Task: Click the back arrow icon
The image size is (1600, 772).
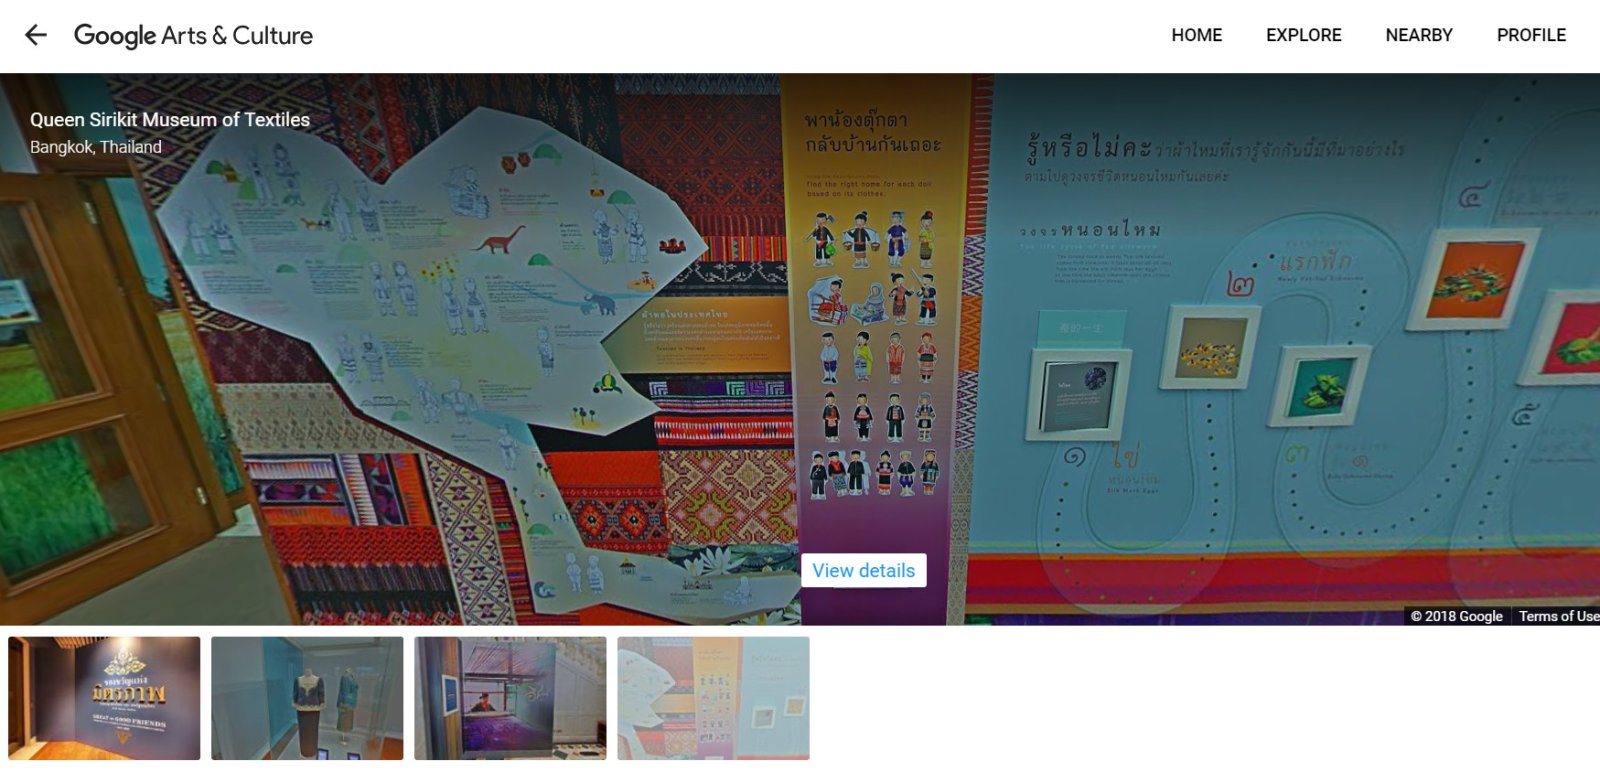Action: [36, 35]
